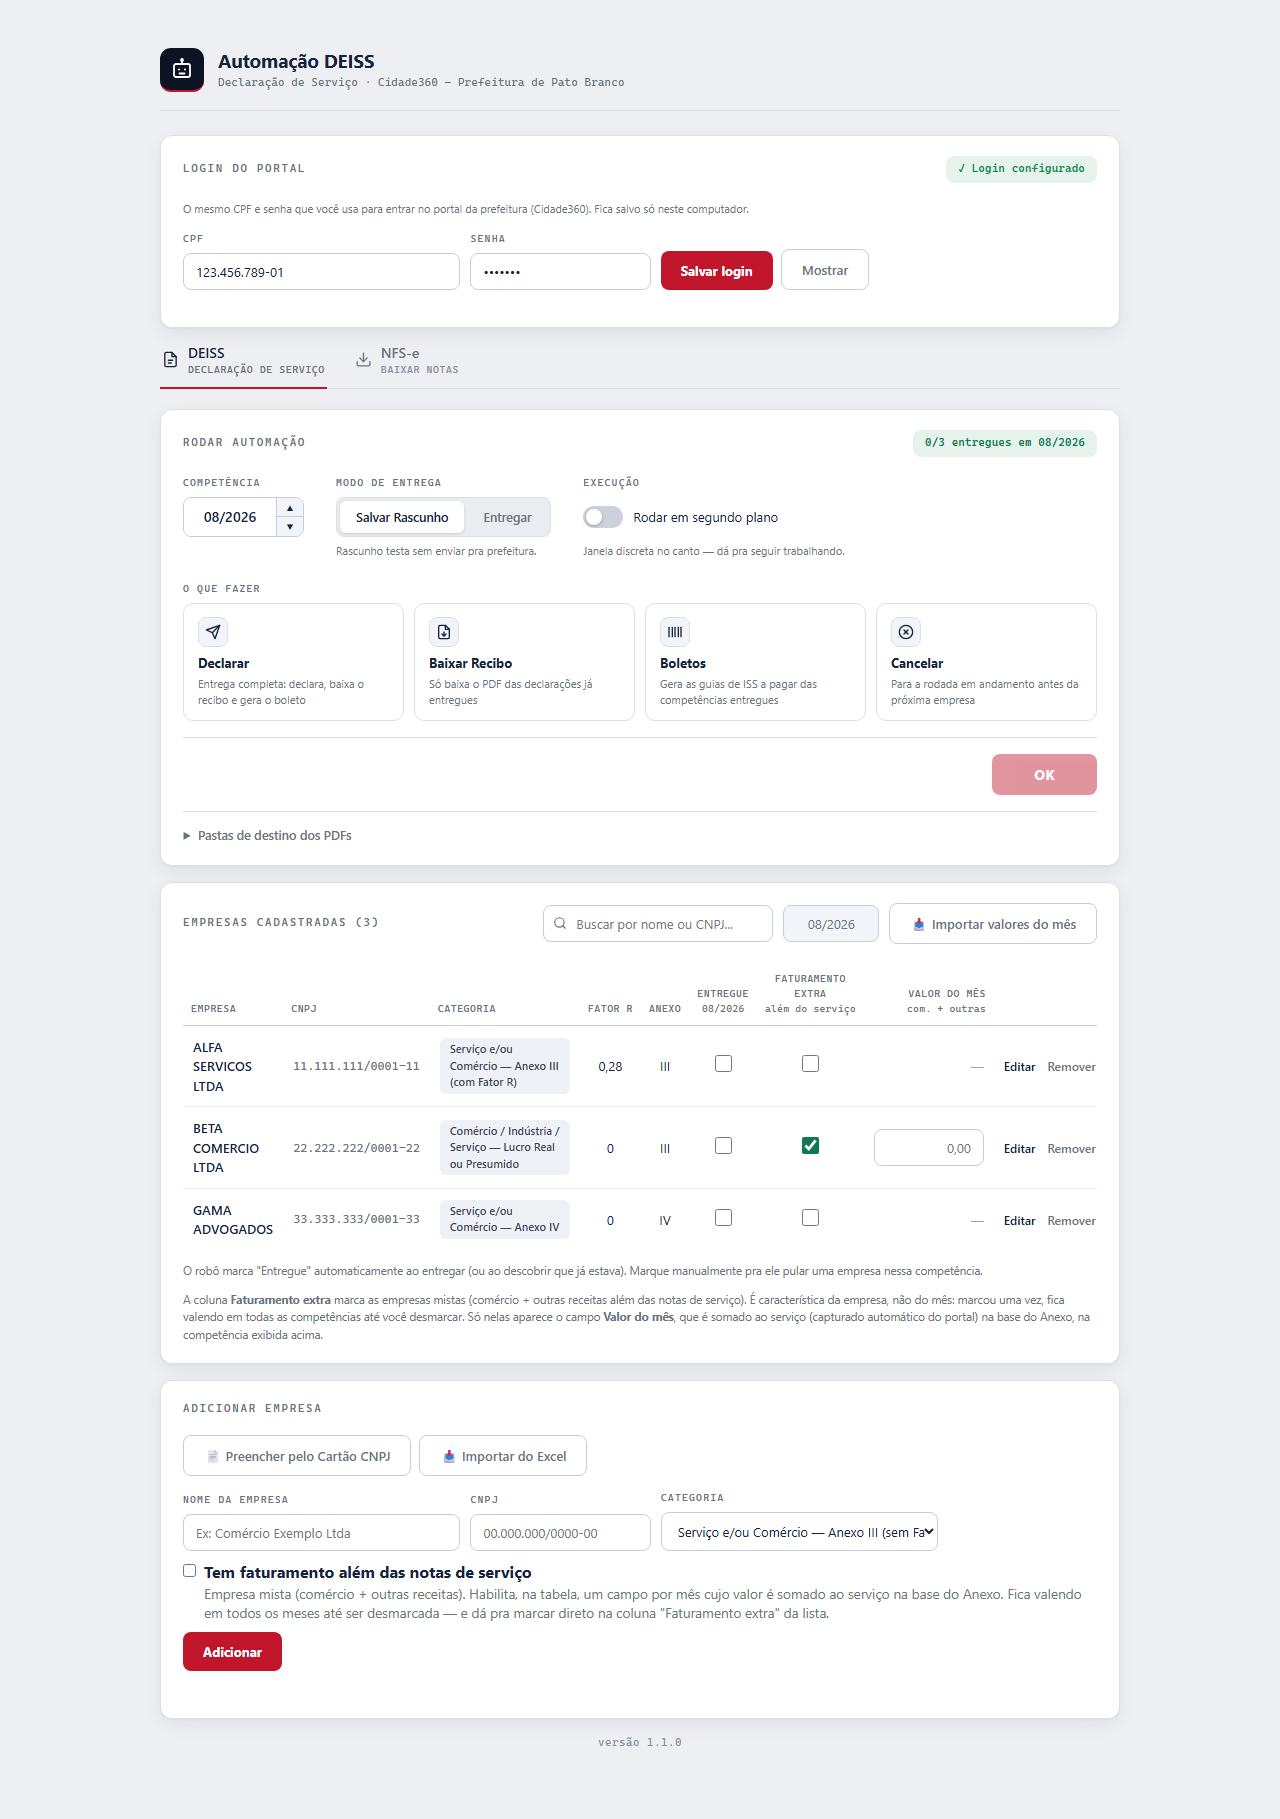This screenshot has height=1819, width=1280.
Task: Toggle Rodar em segundo plano switch
Action: (603, 517)
